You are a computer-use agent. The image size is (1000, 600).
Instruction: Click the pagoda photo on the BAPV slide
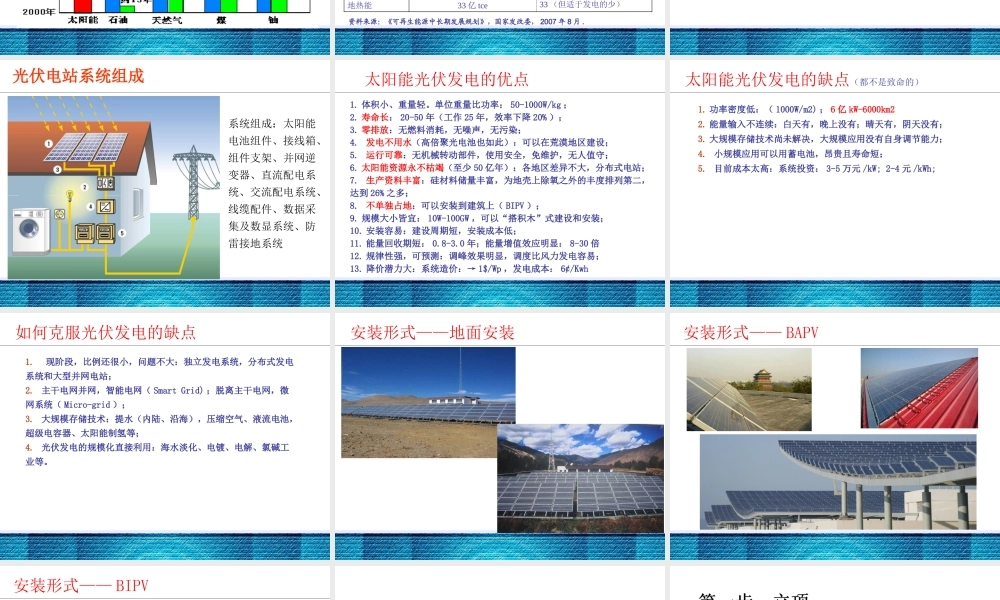pos(760,376)
